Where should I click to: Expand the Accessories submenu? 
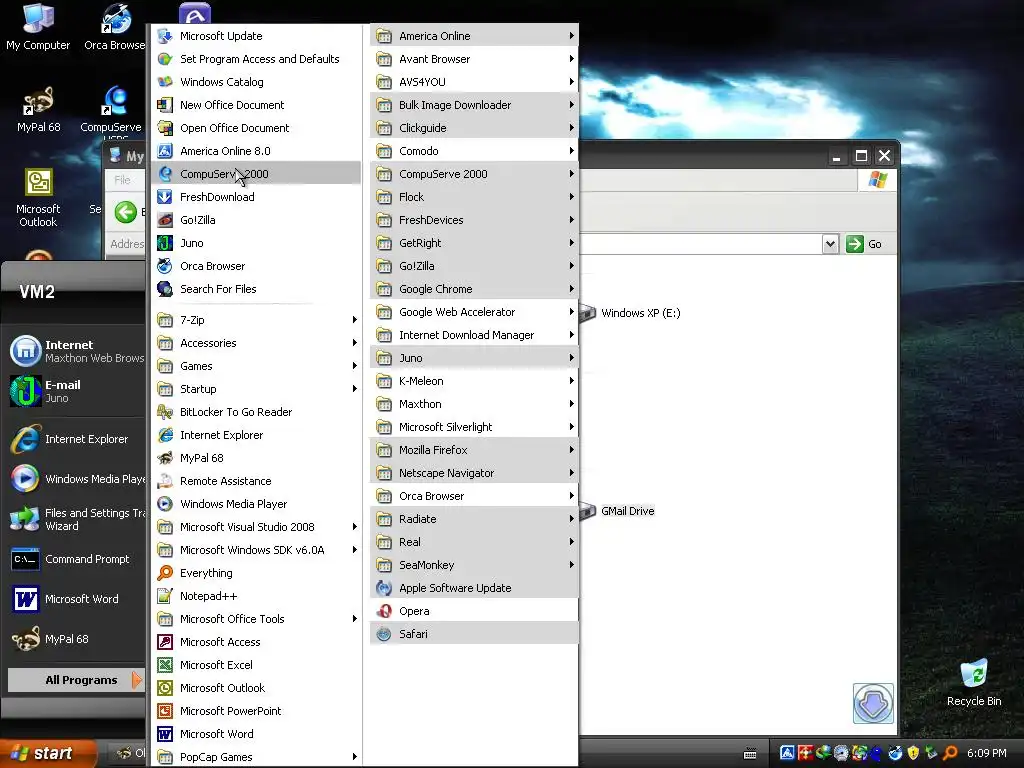click(x=256, y=343)
